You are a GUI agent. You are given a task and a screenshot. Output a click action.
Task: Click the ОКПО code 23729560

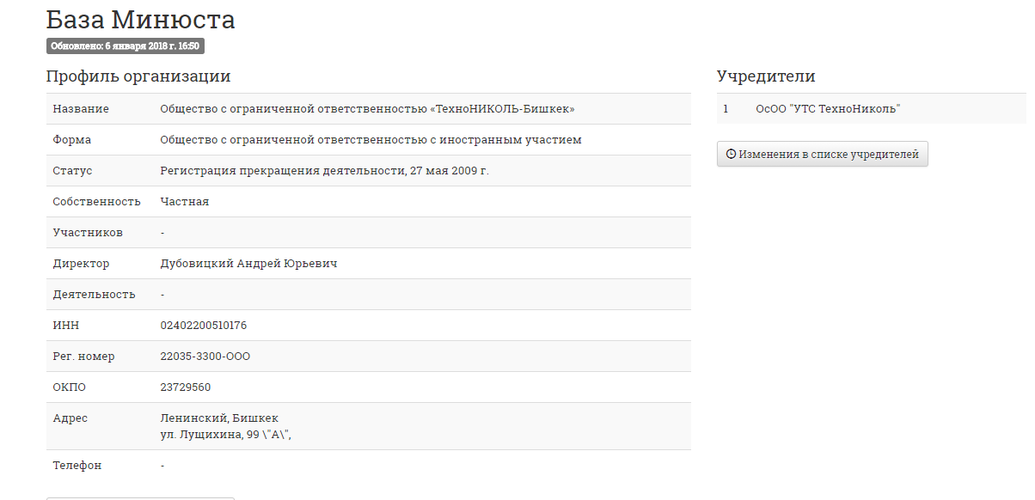point(185,388)
